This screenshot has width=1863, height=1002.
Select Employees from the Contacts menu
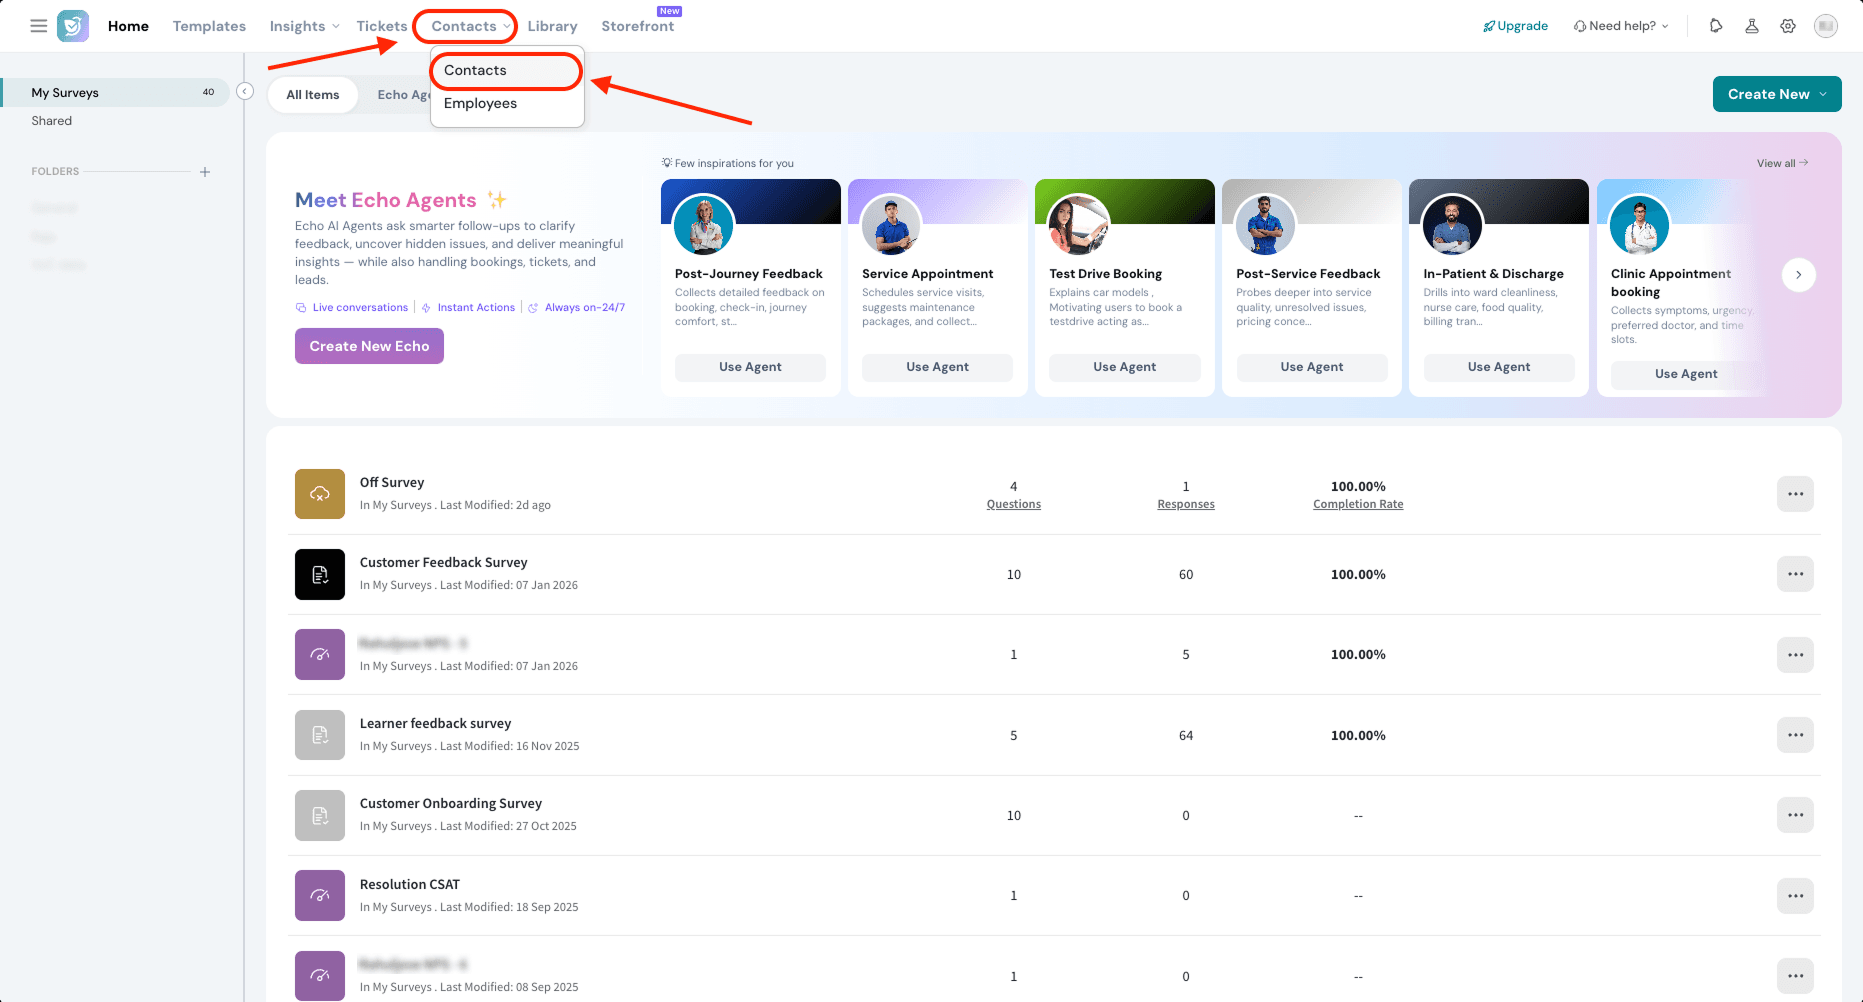point(480,104)
